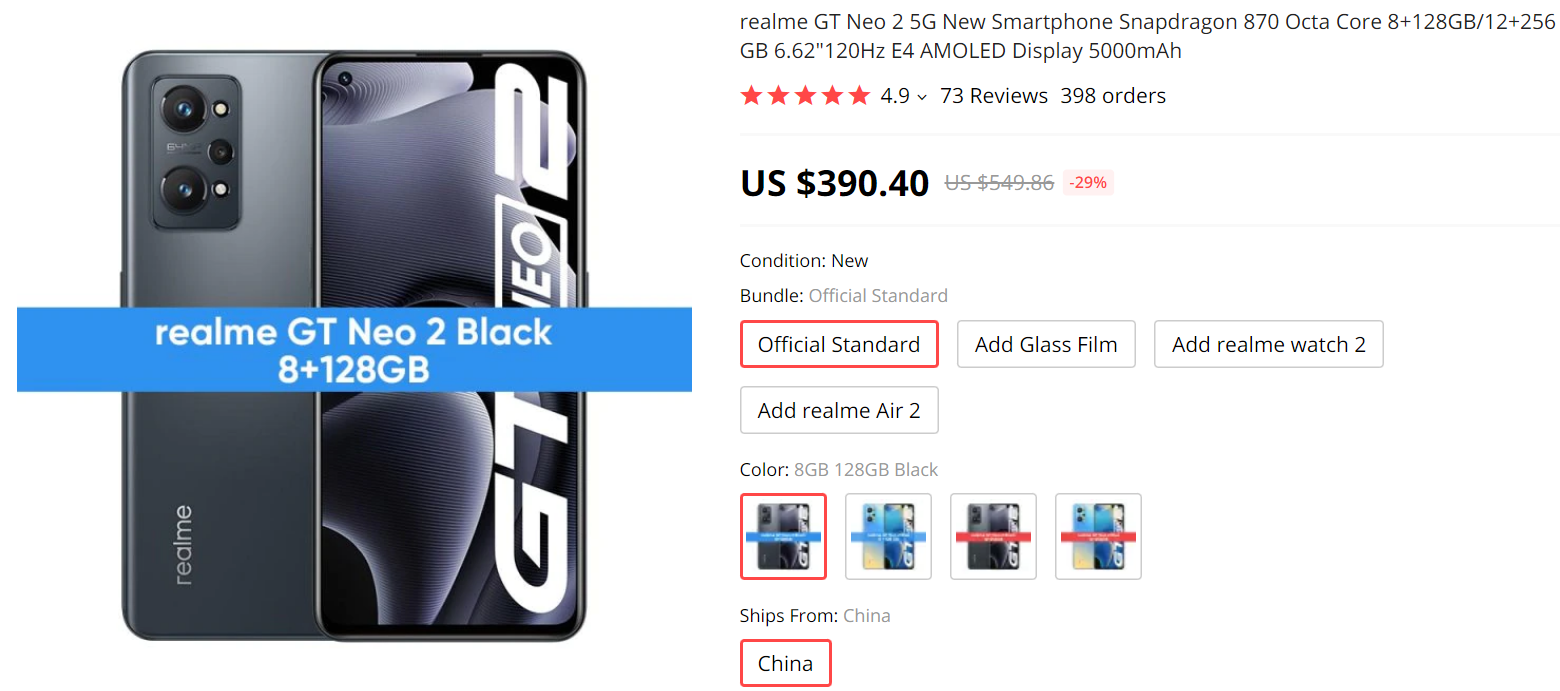1560x691 pixels.
Task: Click the red five-star rating icons
Action: click(x=804, y=96)
